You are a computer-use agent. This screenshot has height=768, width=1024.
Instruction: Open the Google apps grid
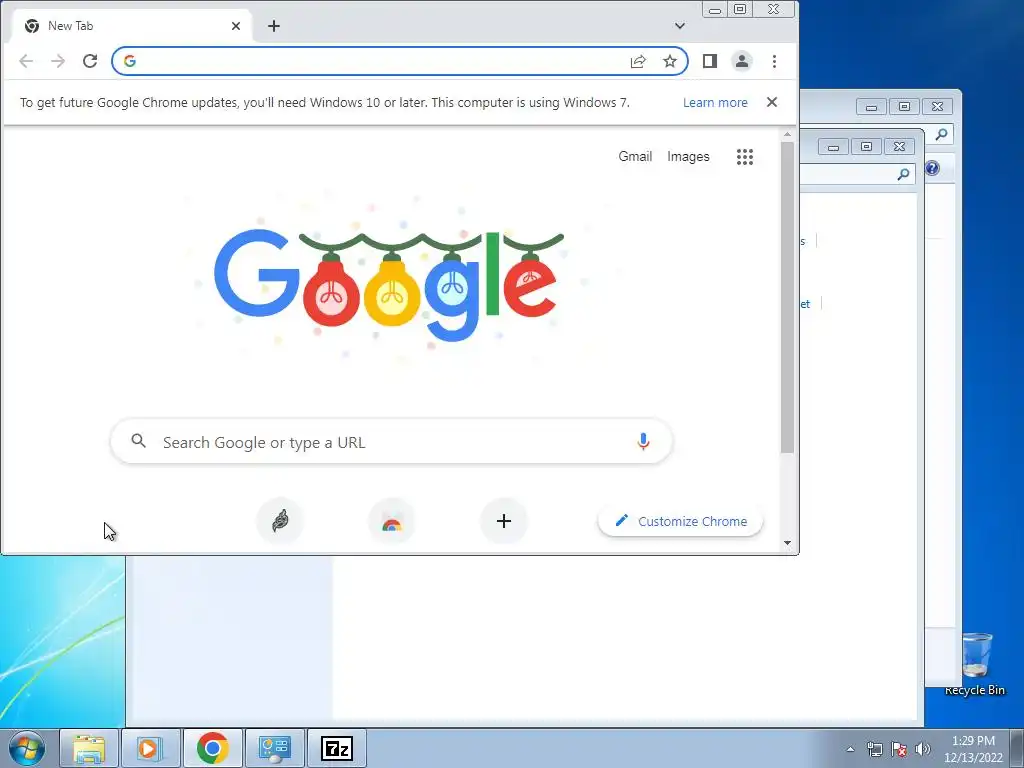click(745, 157)
